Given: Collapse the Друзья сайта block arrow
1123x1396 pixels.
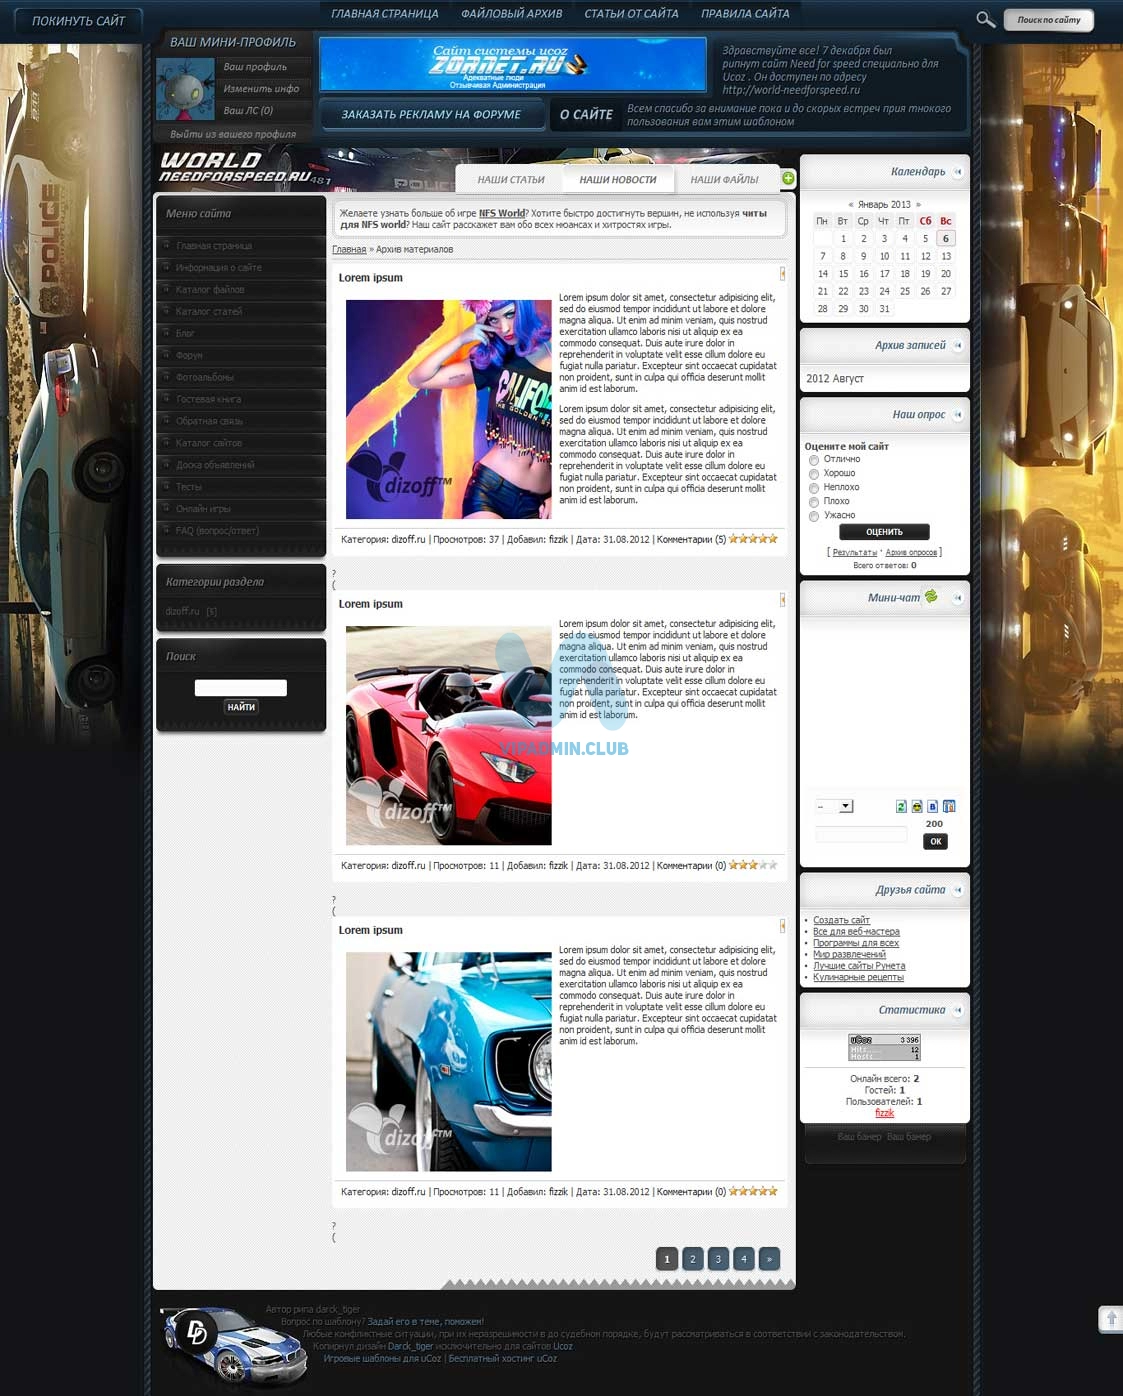Looking at the screenshot, I should tap(957, 890).
